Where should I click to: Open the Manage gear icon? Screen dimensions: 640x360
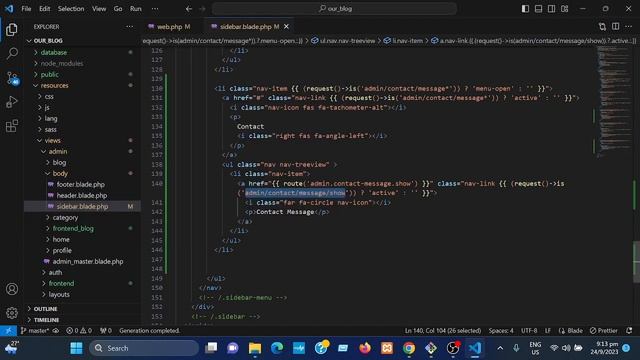point(12,313)
